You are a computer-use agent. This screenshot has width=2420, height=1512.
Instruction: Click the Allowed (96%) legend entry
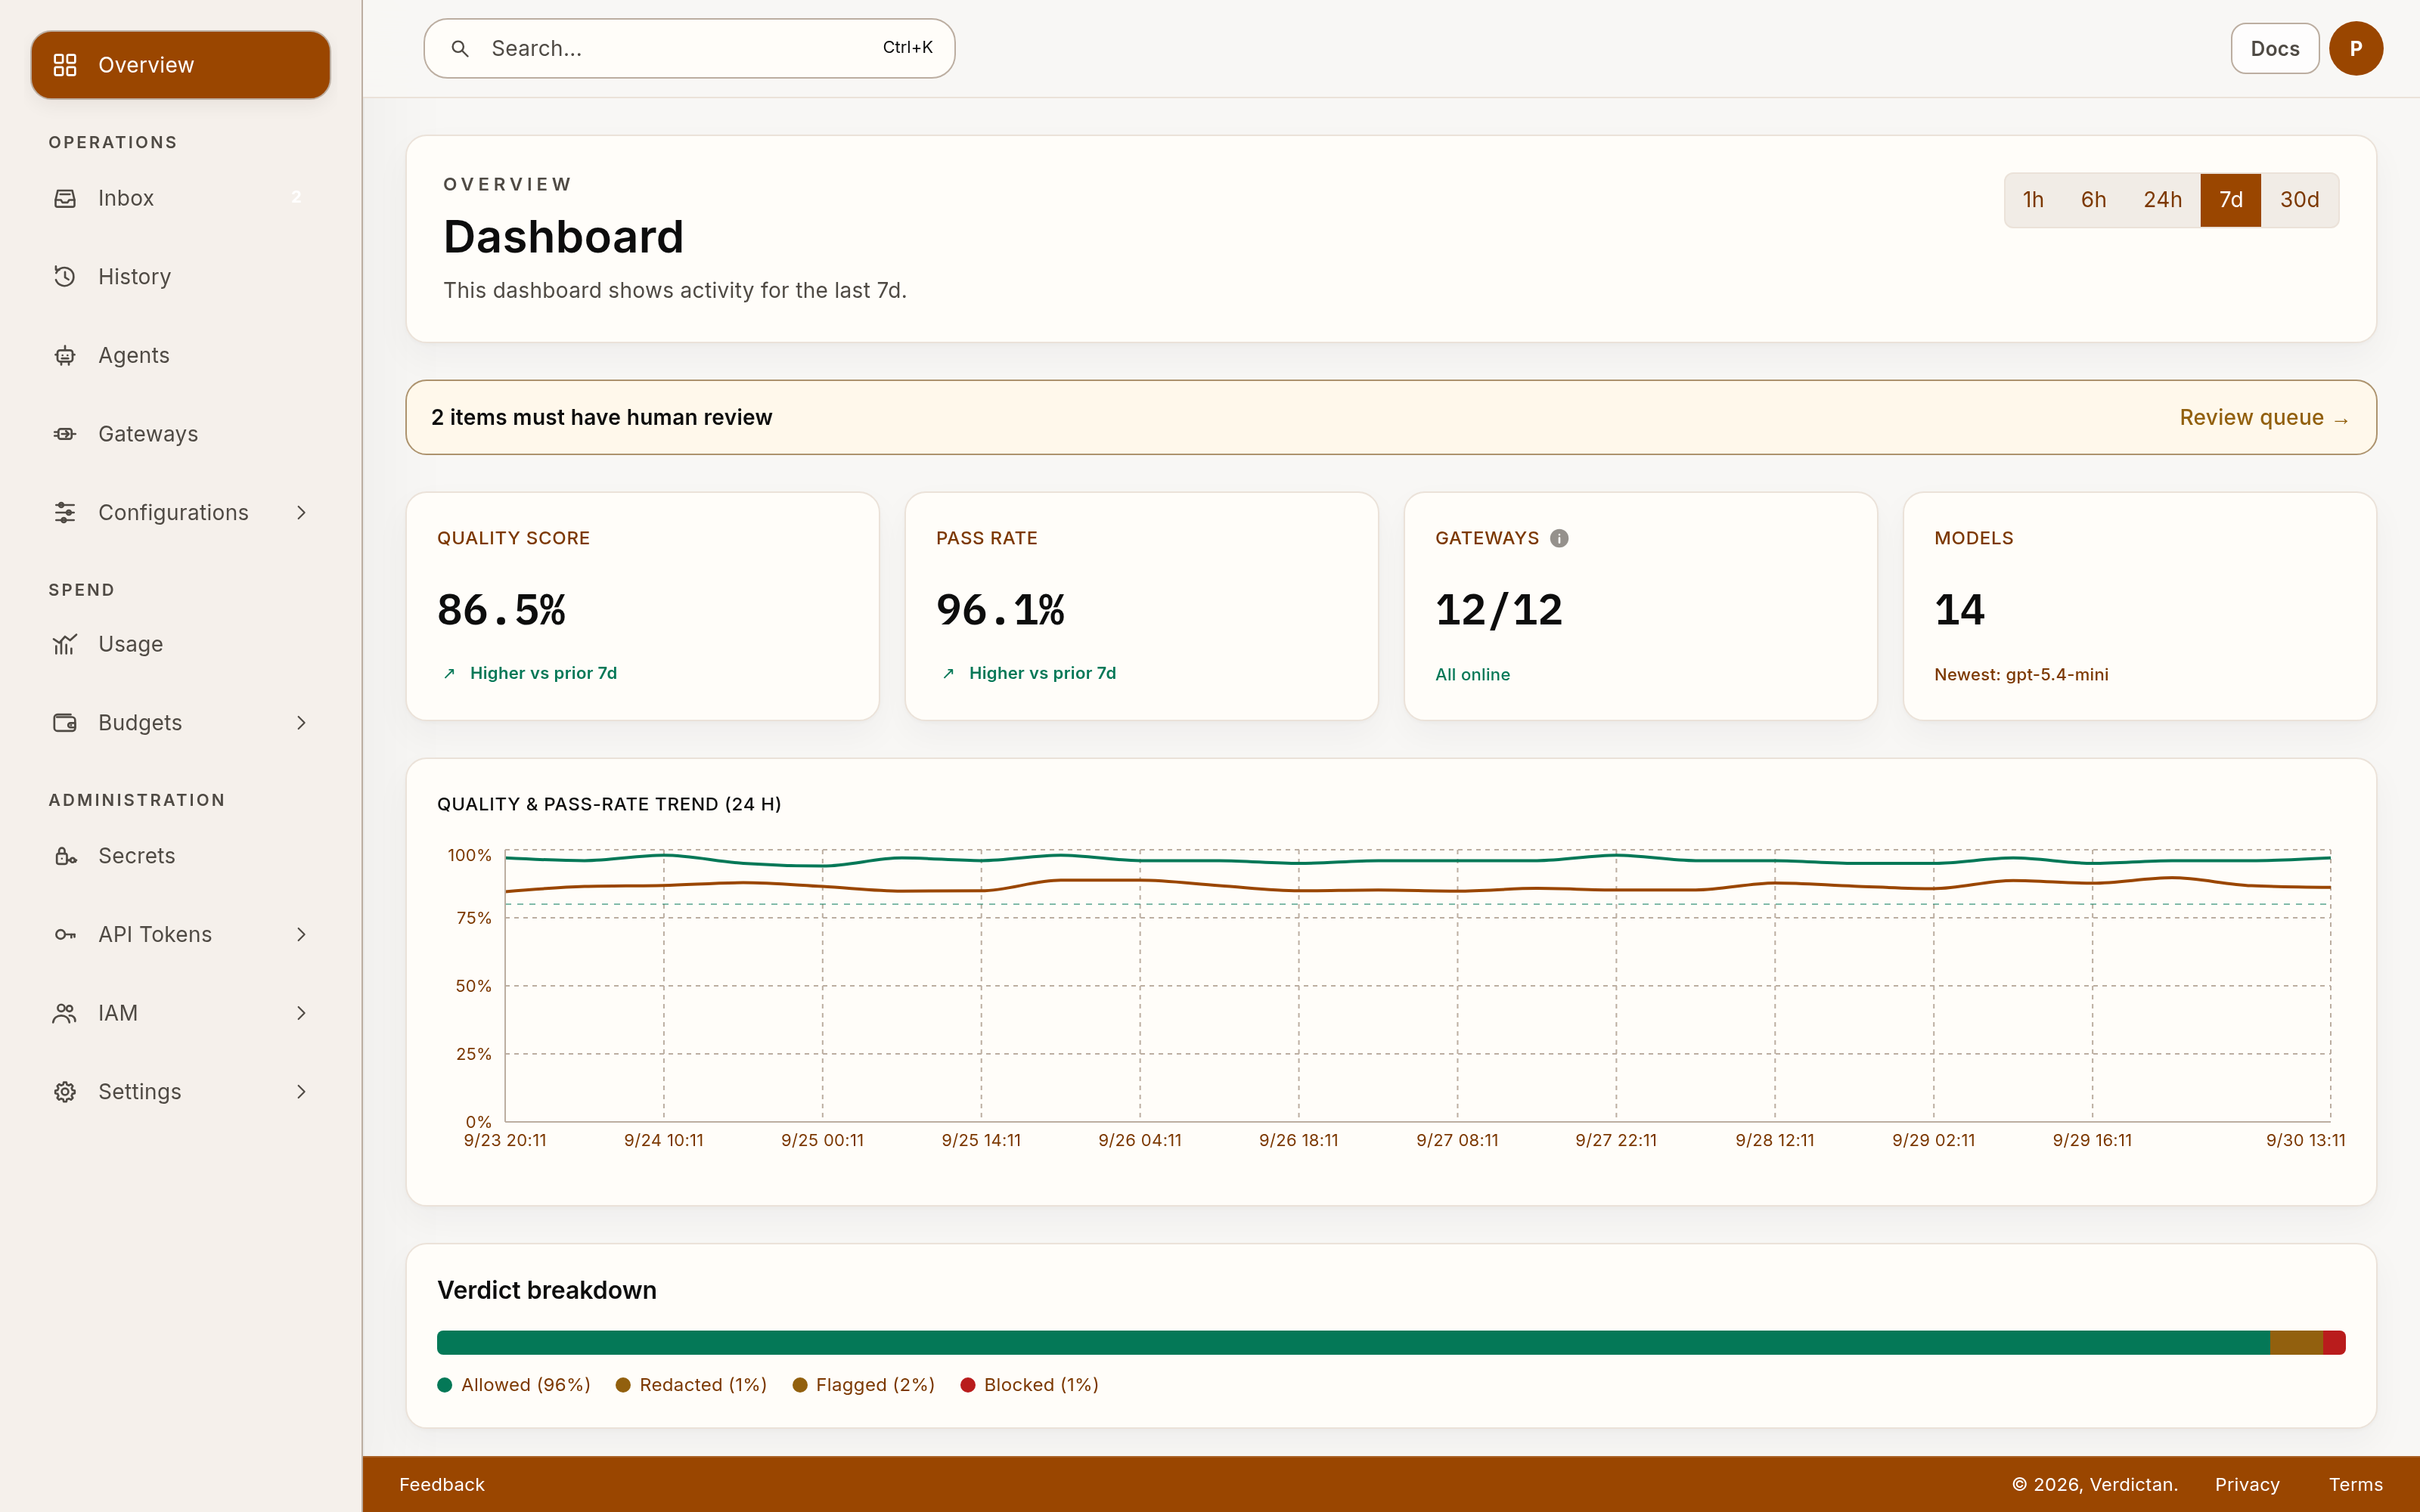514,1385
